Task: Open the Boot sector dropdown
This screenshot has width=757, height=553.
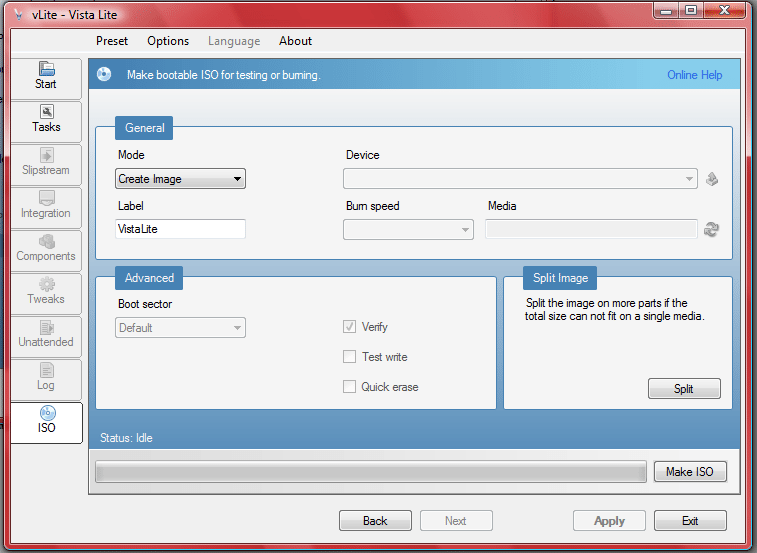Action: click(181, 327)
